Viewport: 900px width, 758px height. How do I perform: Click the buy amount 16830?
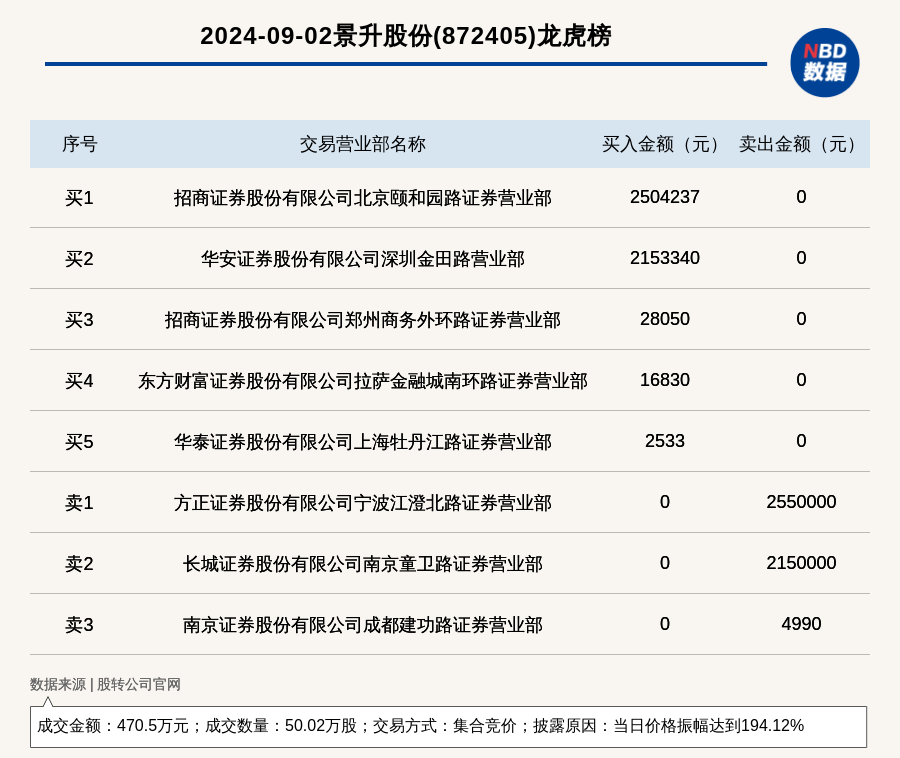click(x=665, y=380)
